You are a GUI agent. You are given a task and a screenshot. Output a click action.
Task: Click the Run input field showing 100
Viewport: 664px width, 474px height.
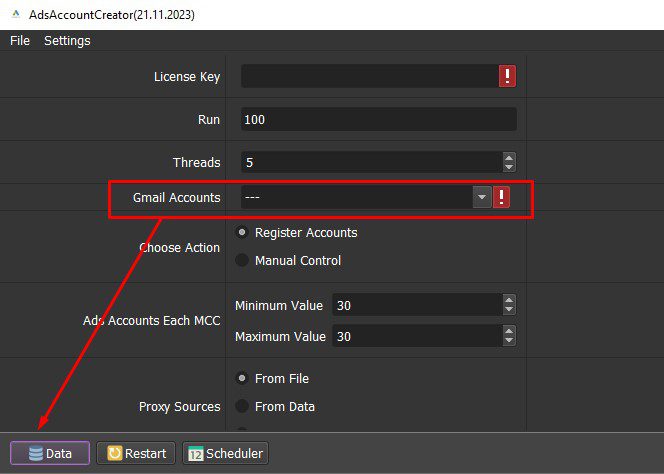coord(379,119)
